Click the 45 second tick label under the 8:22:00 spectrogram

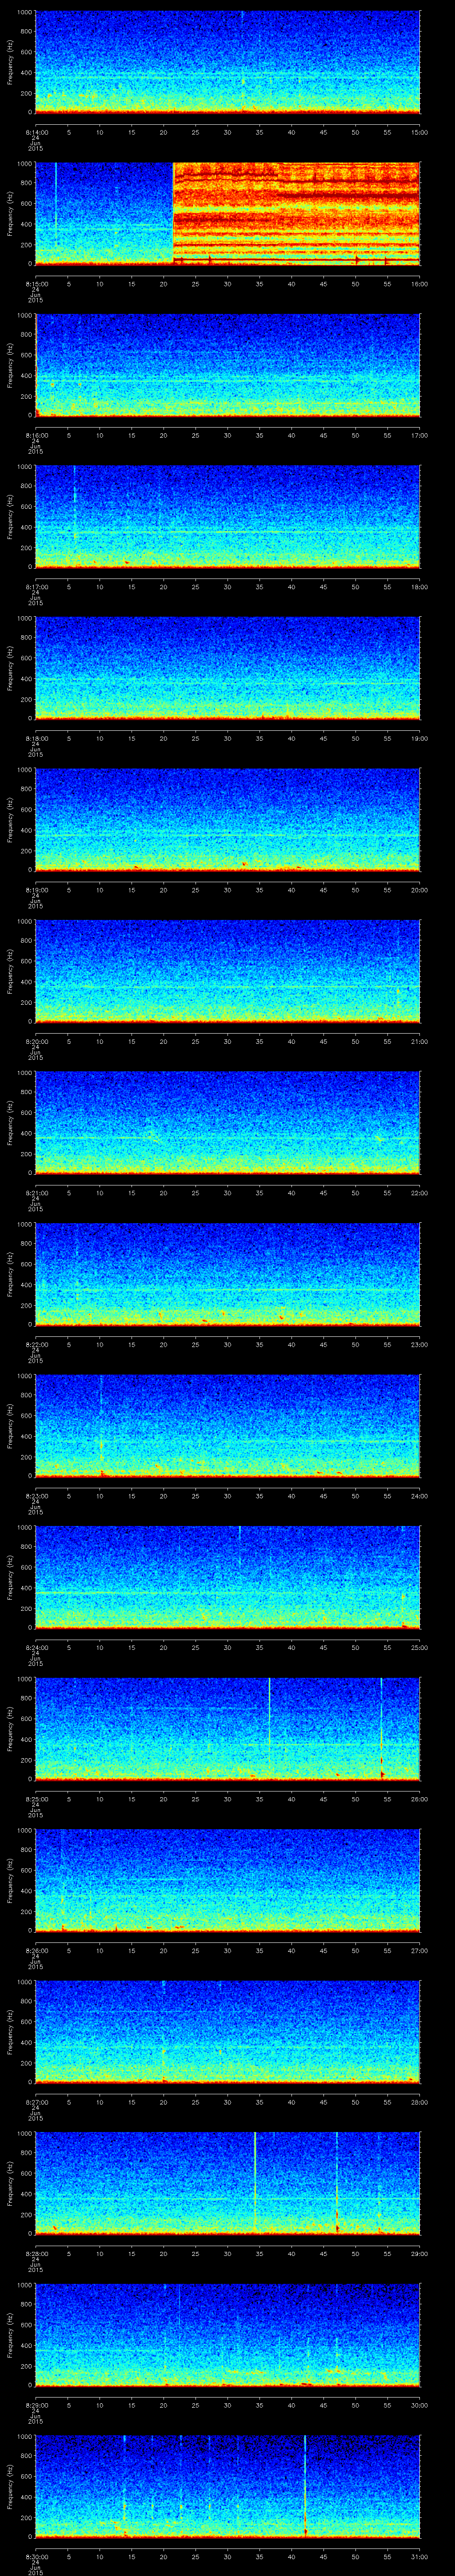coord(324,1344)
